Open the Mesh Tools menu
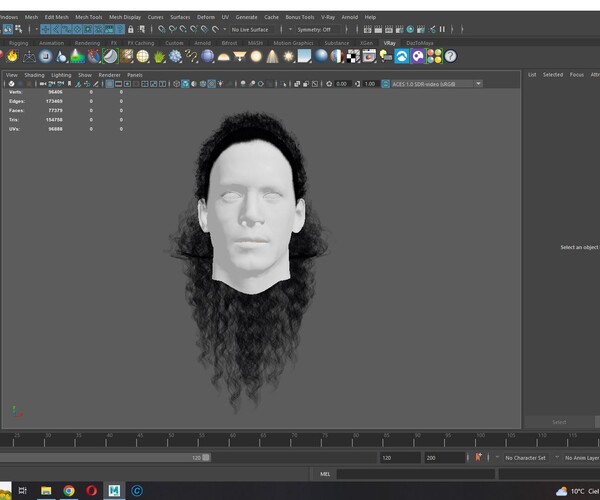 point(89,17)
